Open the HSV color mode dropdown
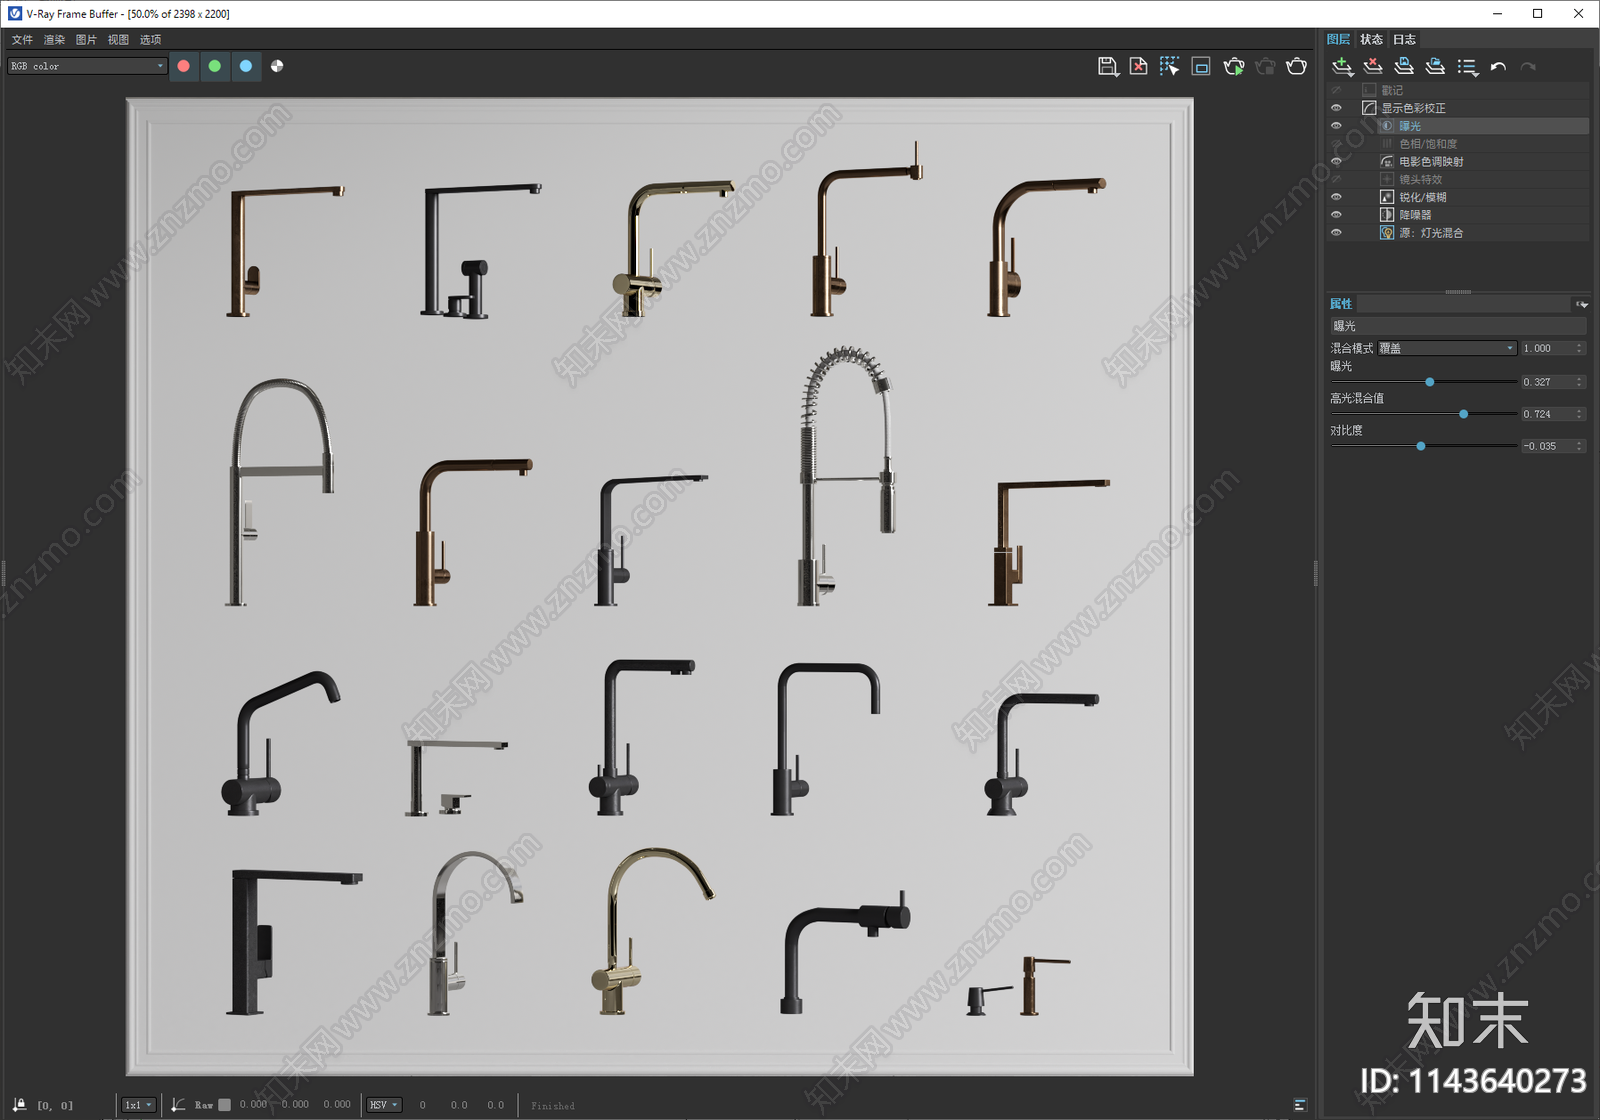This screenshot has width=1600, height=1120. pyautogui.click(x=384, y=1105)
